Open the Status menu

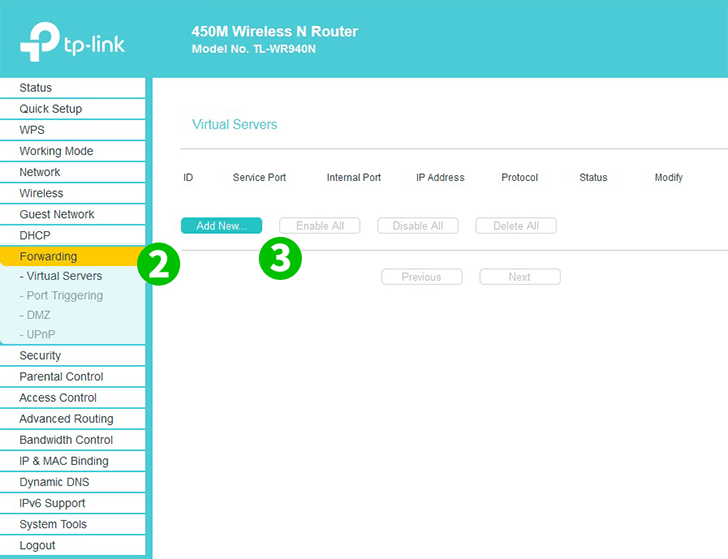pyautogui.click(x=36, y=88)
